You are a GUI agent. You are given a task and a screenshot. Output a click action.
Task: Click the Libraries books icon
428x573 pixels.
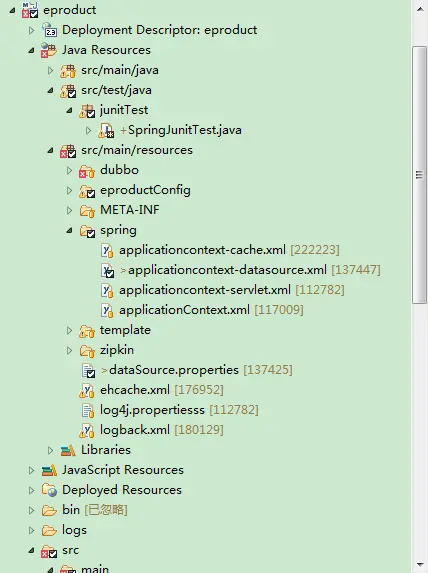pyautogui.click(x=68, y=450)
